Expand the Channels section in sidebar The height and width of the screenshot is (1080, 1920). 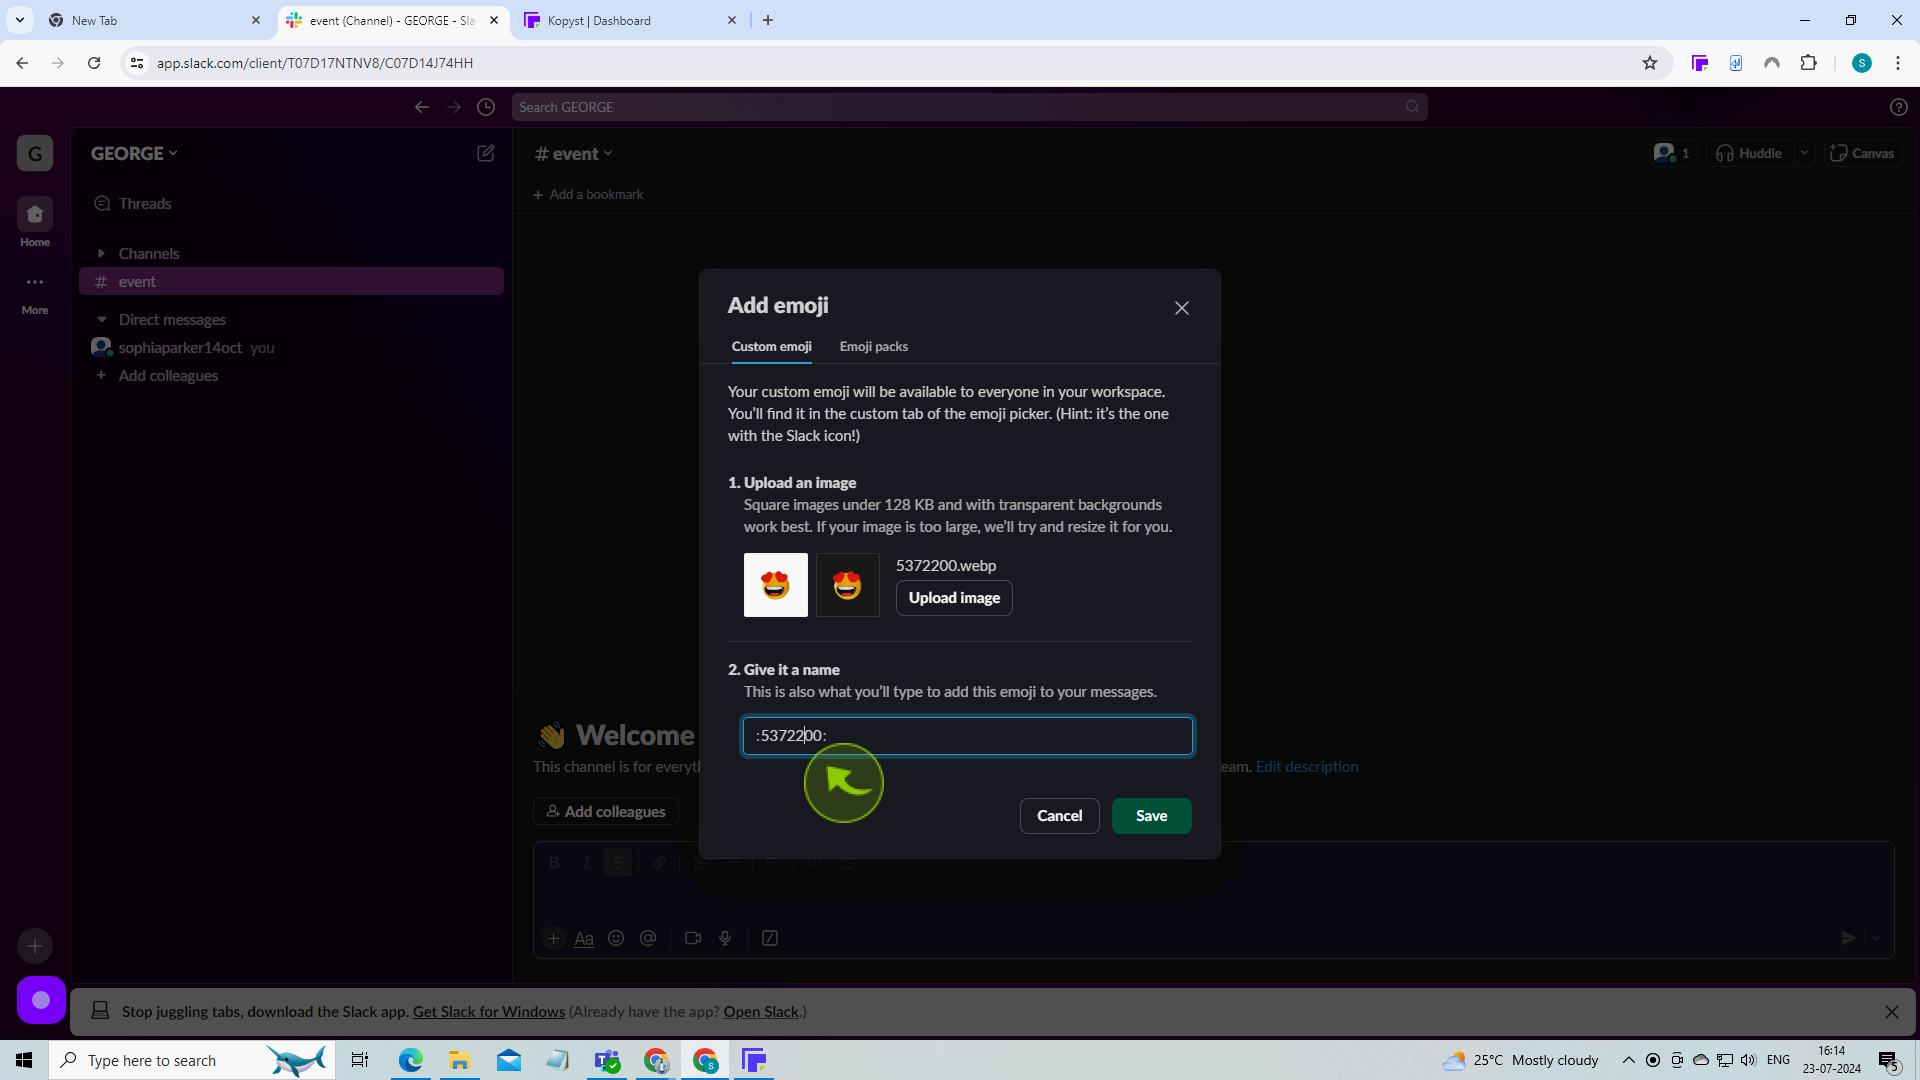[x=102, y=252]
